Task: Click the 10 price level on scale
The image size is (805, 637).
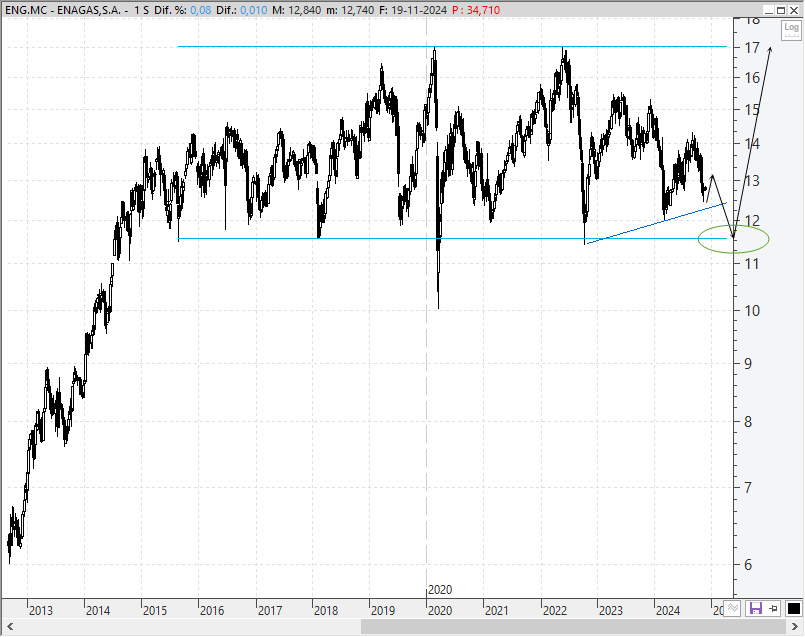Action: (x=752, y=311)
